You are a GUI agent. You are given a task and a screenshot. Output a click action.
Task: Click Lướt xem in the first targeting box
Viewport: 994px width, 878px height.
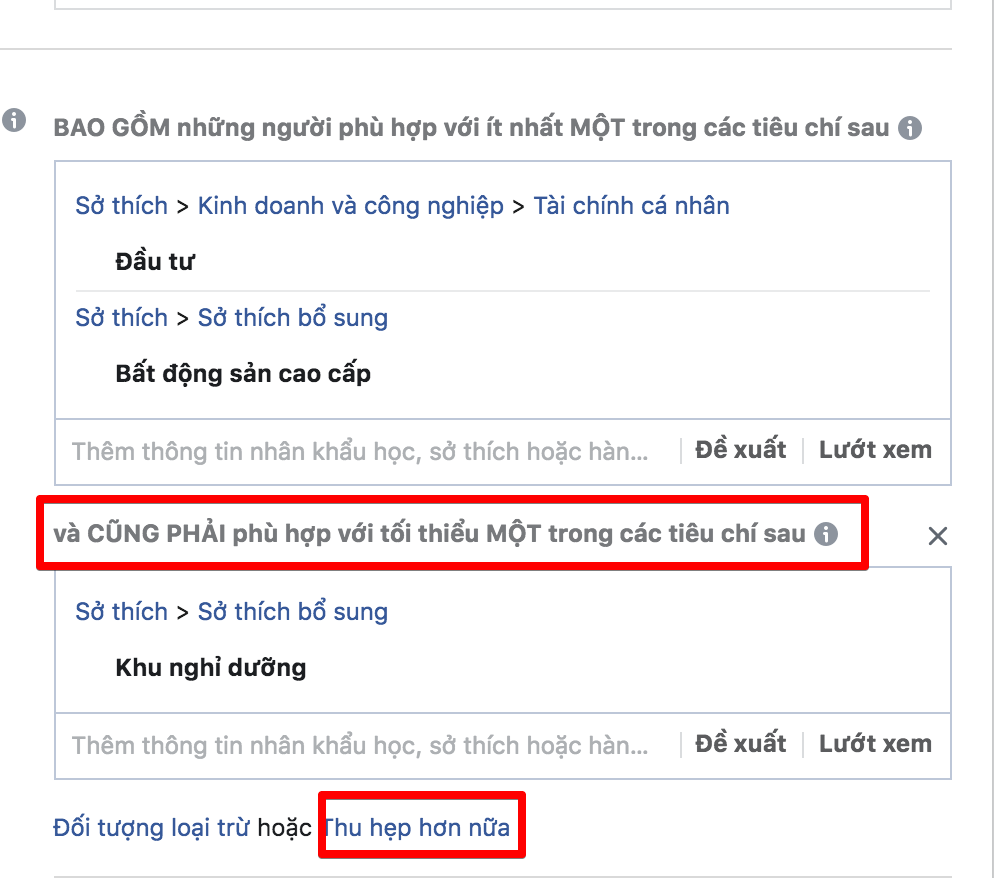875,449
